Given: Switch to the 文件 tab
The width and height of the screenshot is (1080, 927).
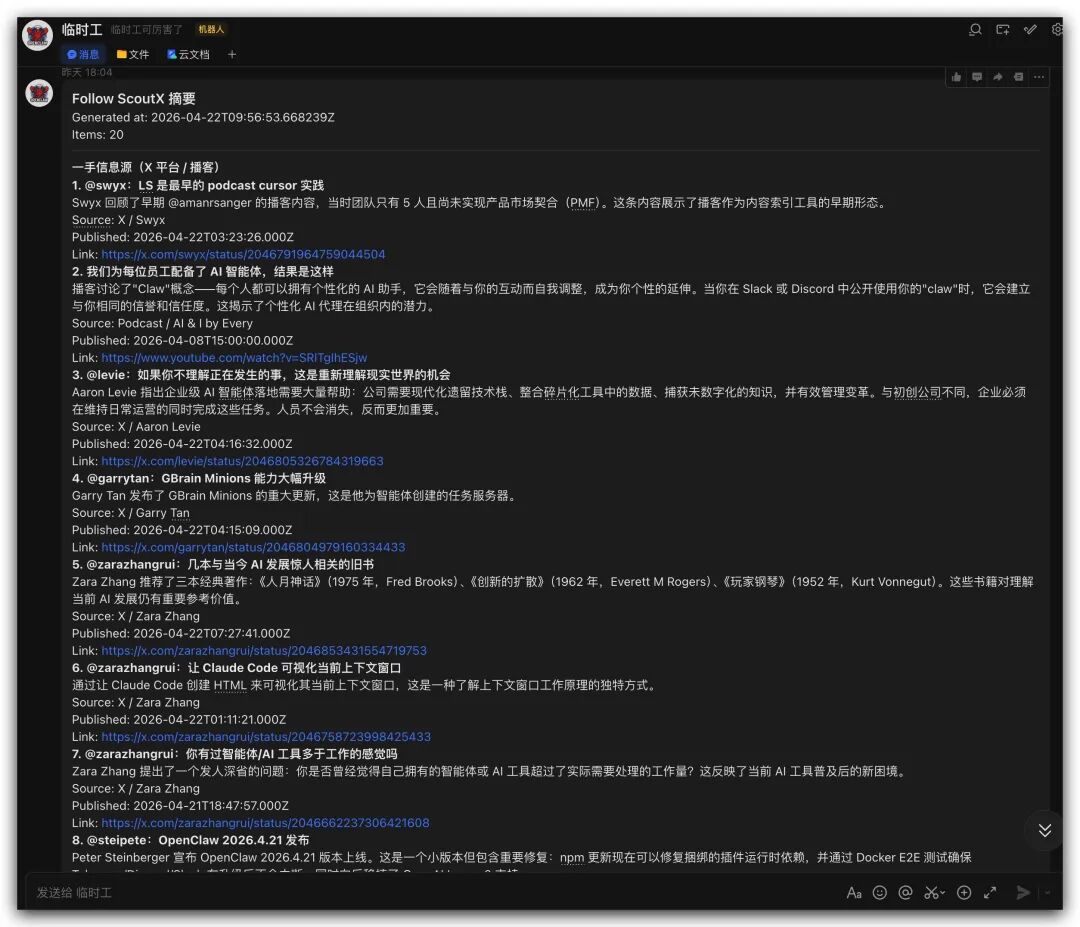Looking at the screenshot, I should point(134,54).
